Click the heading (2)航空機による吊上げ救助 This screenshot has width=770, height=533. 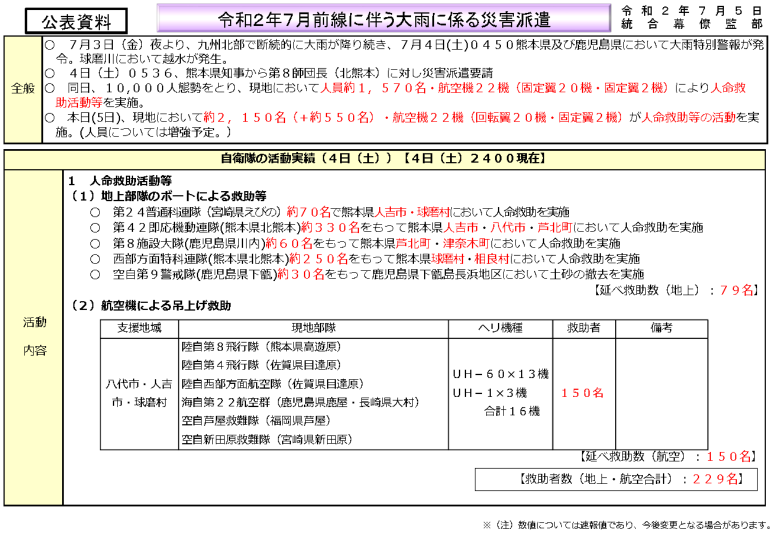click(151, 306)
